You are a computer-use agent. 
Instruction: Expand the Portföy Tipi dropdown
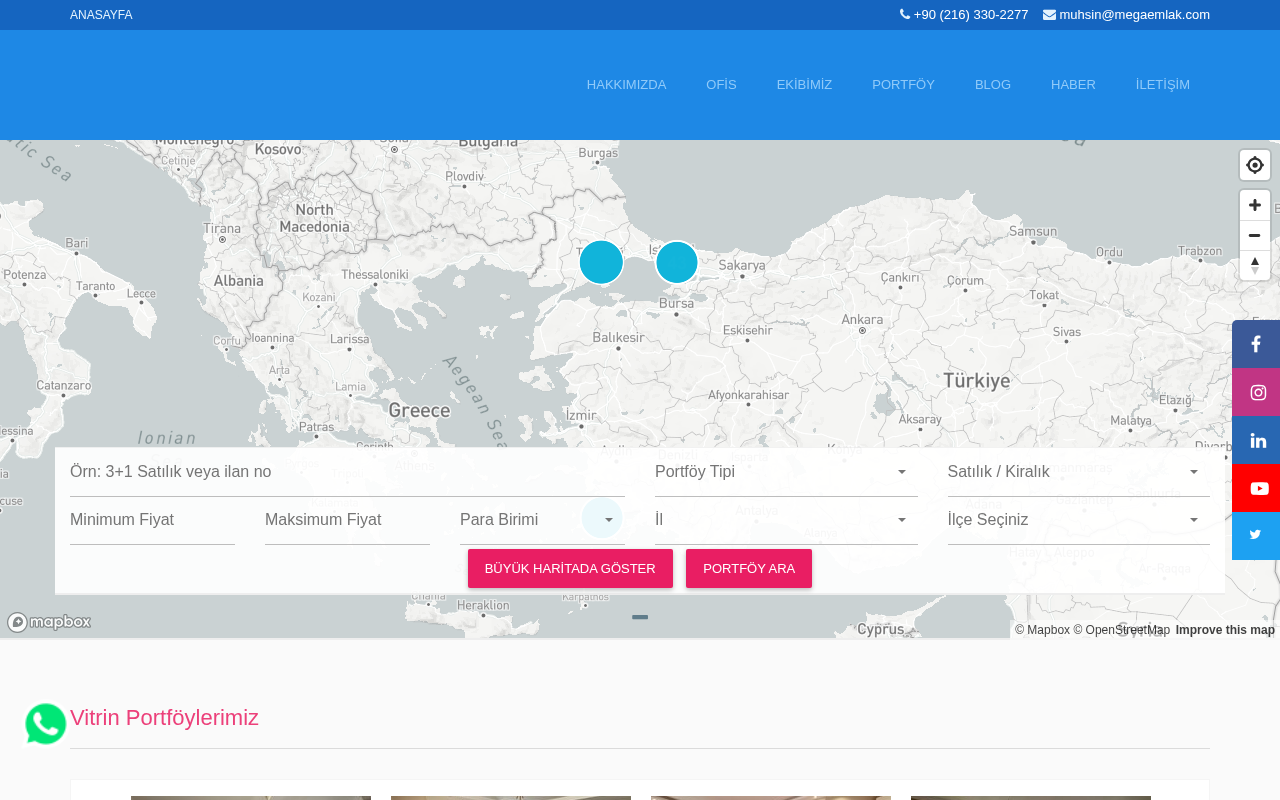(786, 472)
